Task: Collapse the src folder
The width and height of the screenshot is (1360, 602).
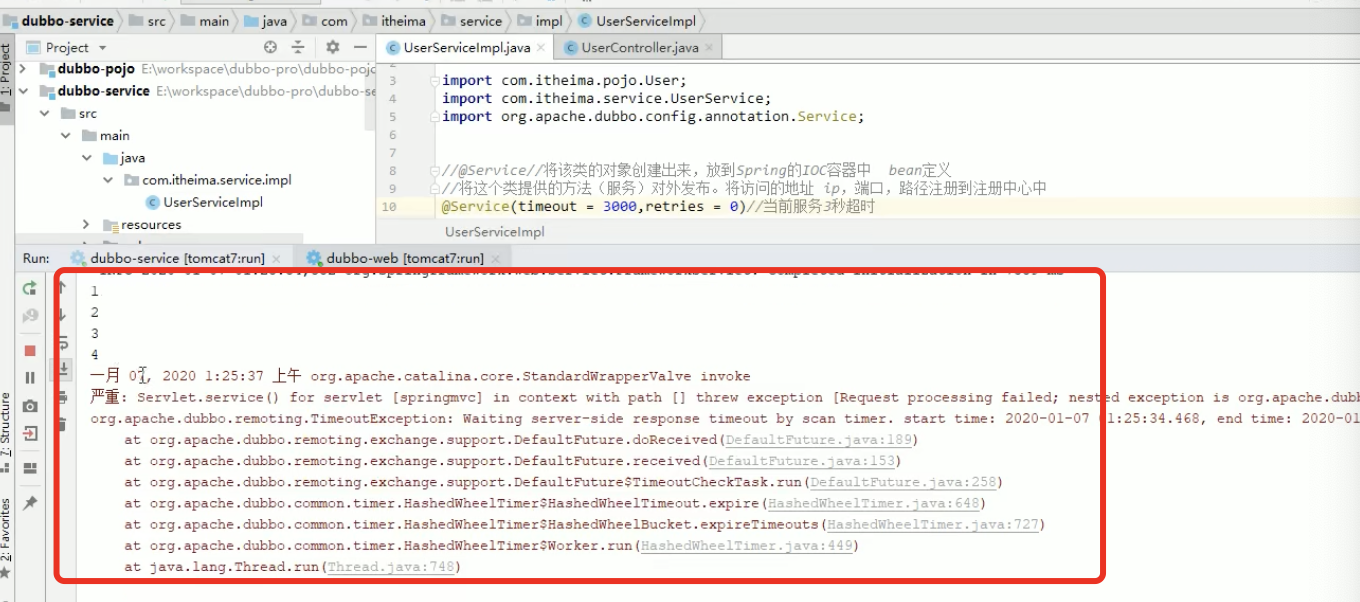Action: [44, 113]
